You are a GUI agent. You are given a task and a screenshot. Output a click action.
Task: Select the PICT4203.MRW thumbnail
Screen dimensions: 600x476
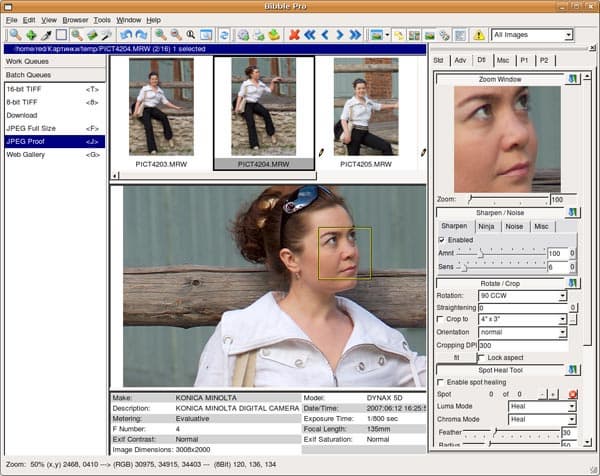161,112
